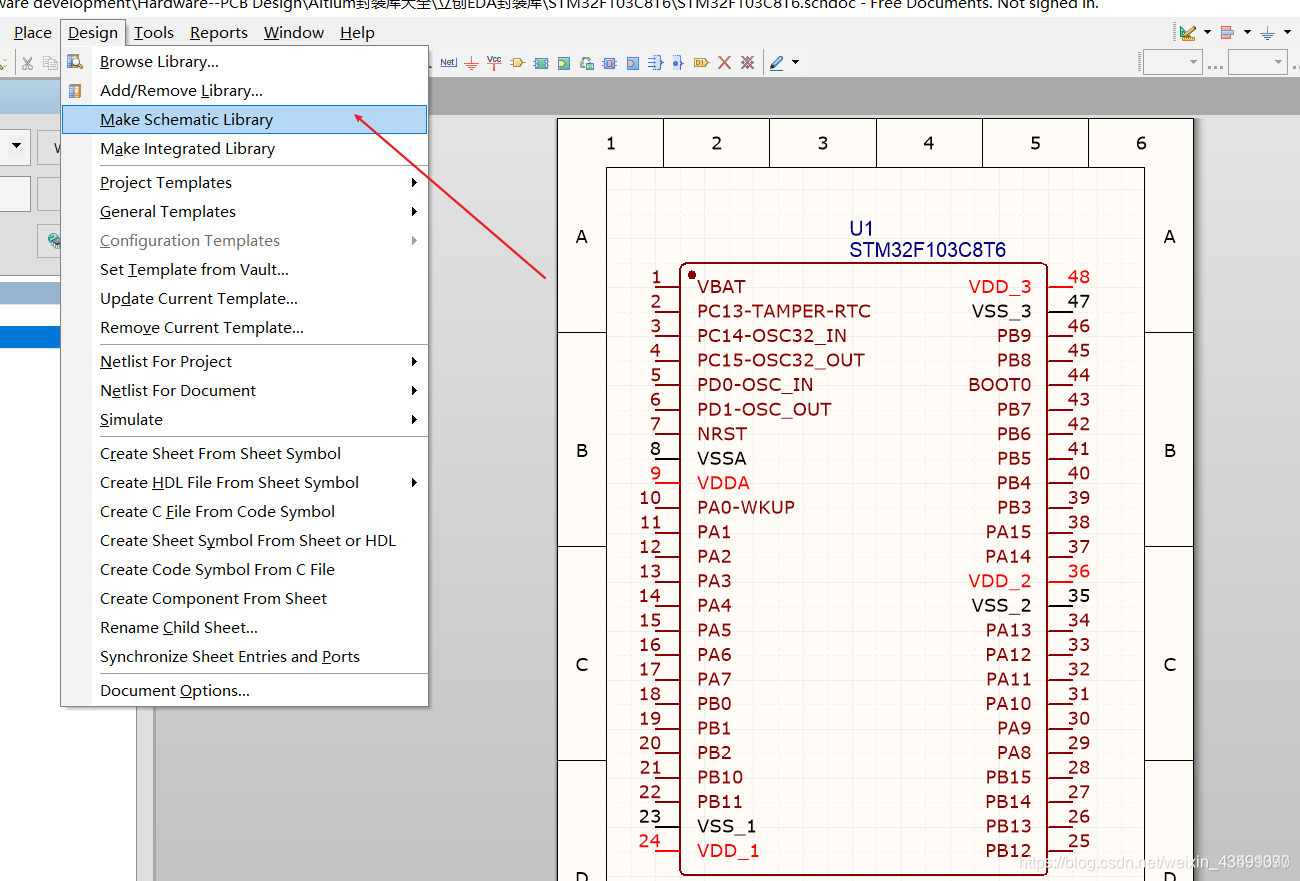Screen dimensions: 1300x881
Task: Open the Reports menu
Action: (219, 32)
